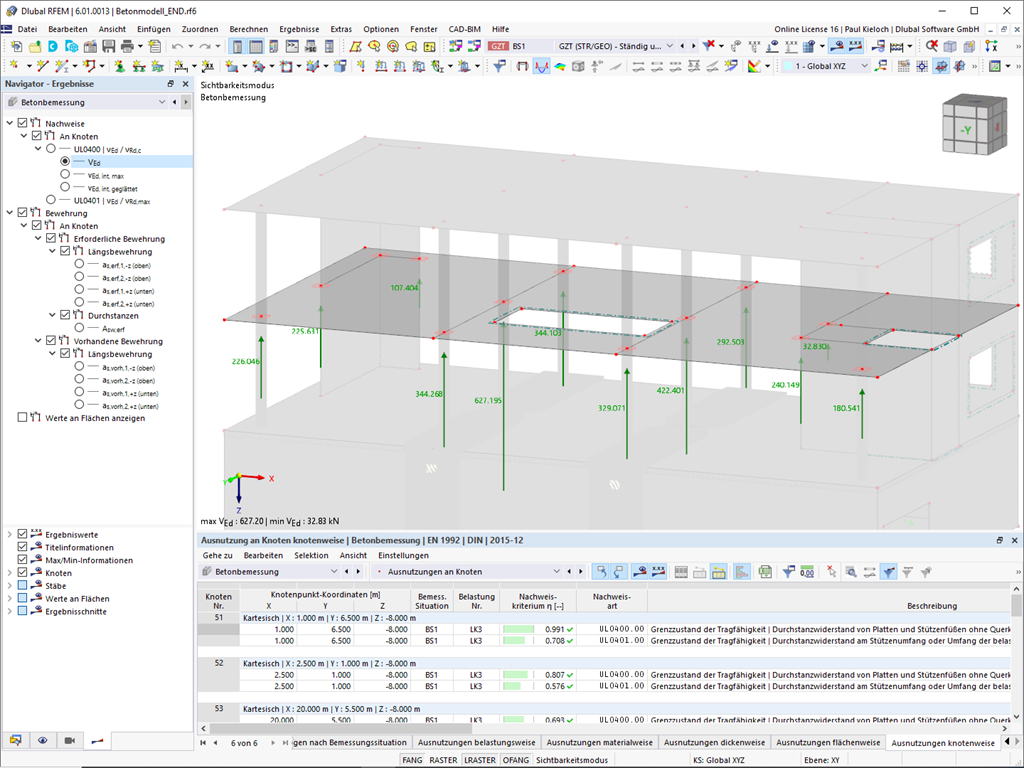1024x768 pixels.
Task: Click the view cube in the model viewport
Action: coord(973,125)
